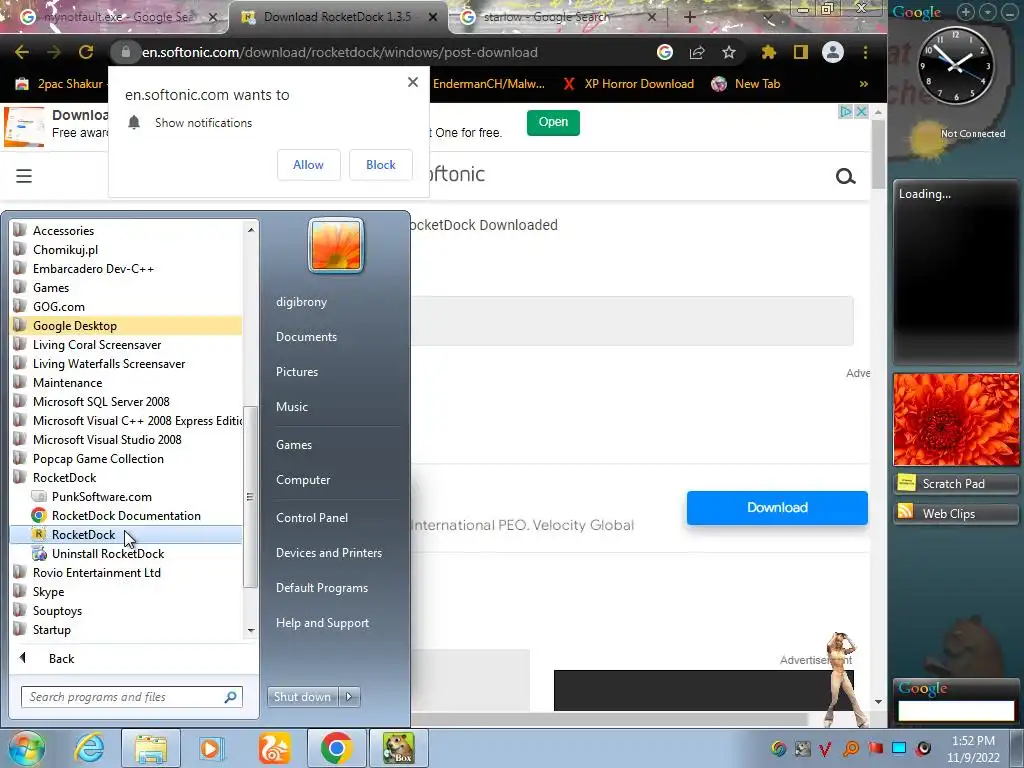Click the Start menu list scroll up arrow
1024x768 pixels.
pos(251,230)
